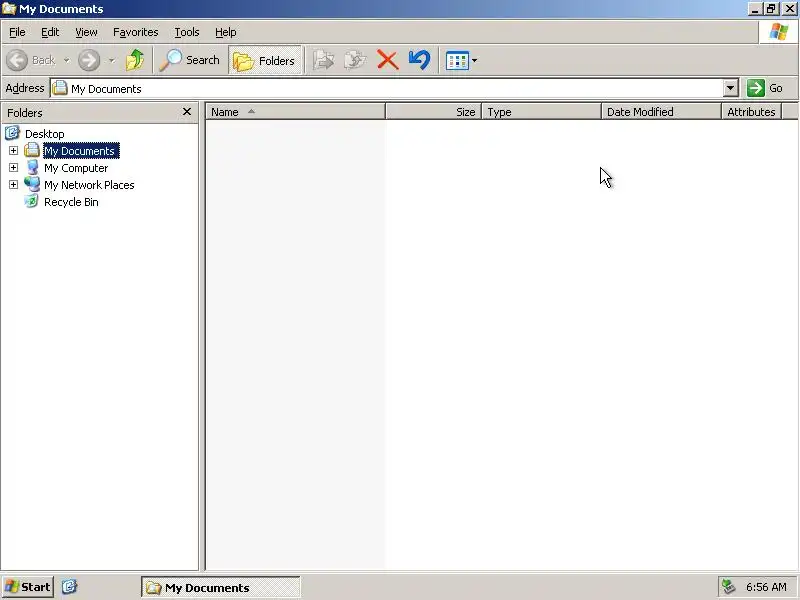Click the title bar folder icon
Screen dimensions: 800x600
point(9,9)
